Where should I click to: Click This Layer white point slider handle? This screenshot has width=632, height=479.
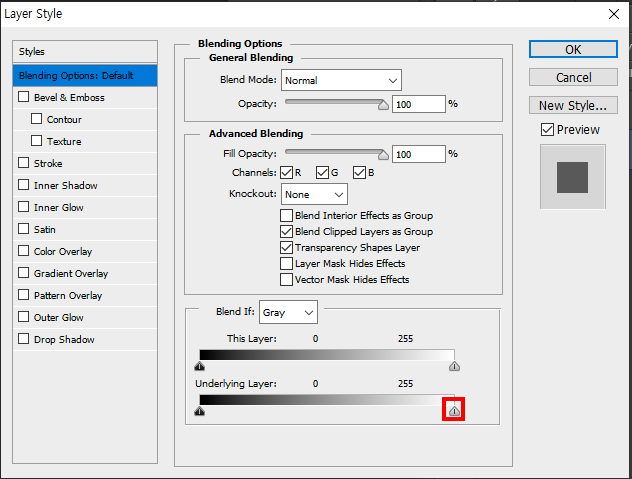454,366
